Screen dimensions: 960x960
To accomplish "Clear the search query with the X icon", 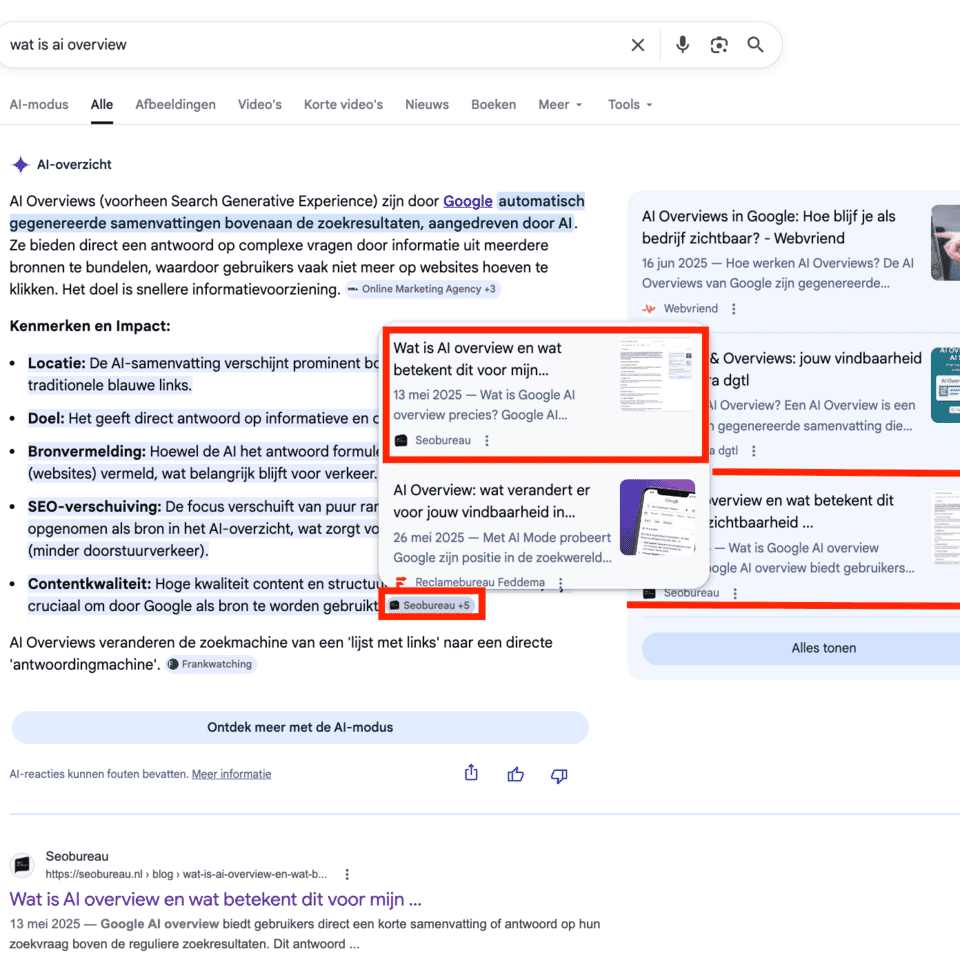I will pos(638,44).
